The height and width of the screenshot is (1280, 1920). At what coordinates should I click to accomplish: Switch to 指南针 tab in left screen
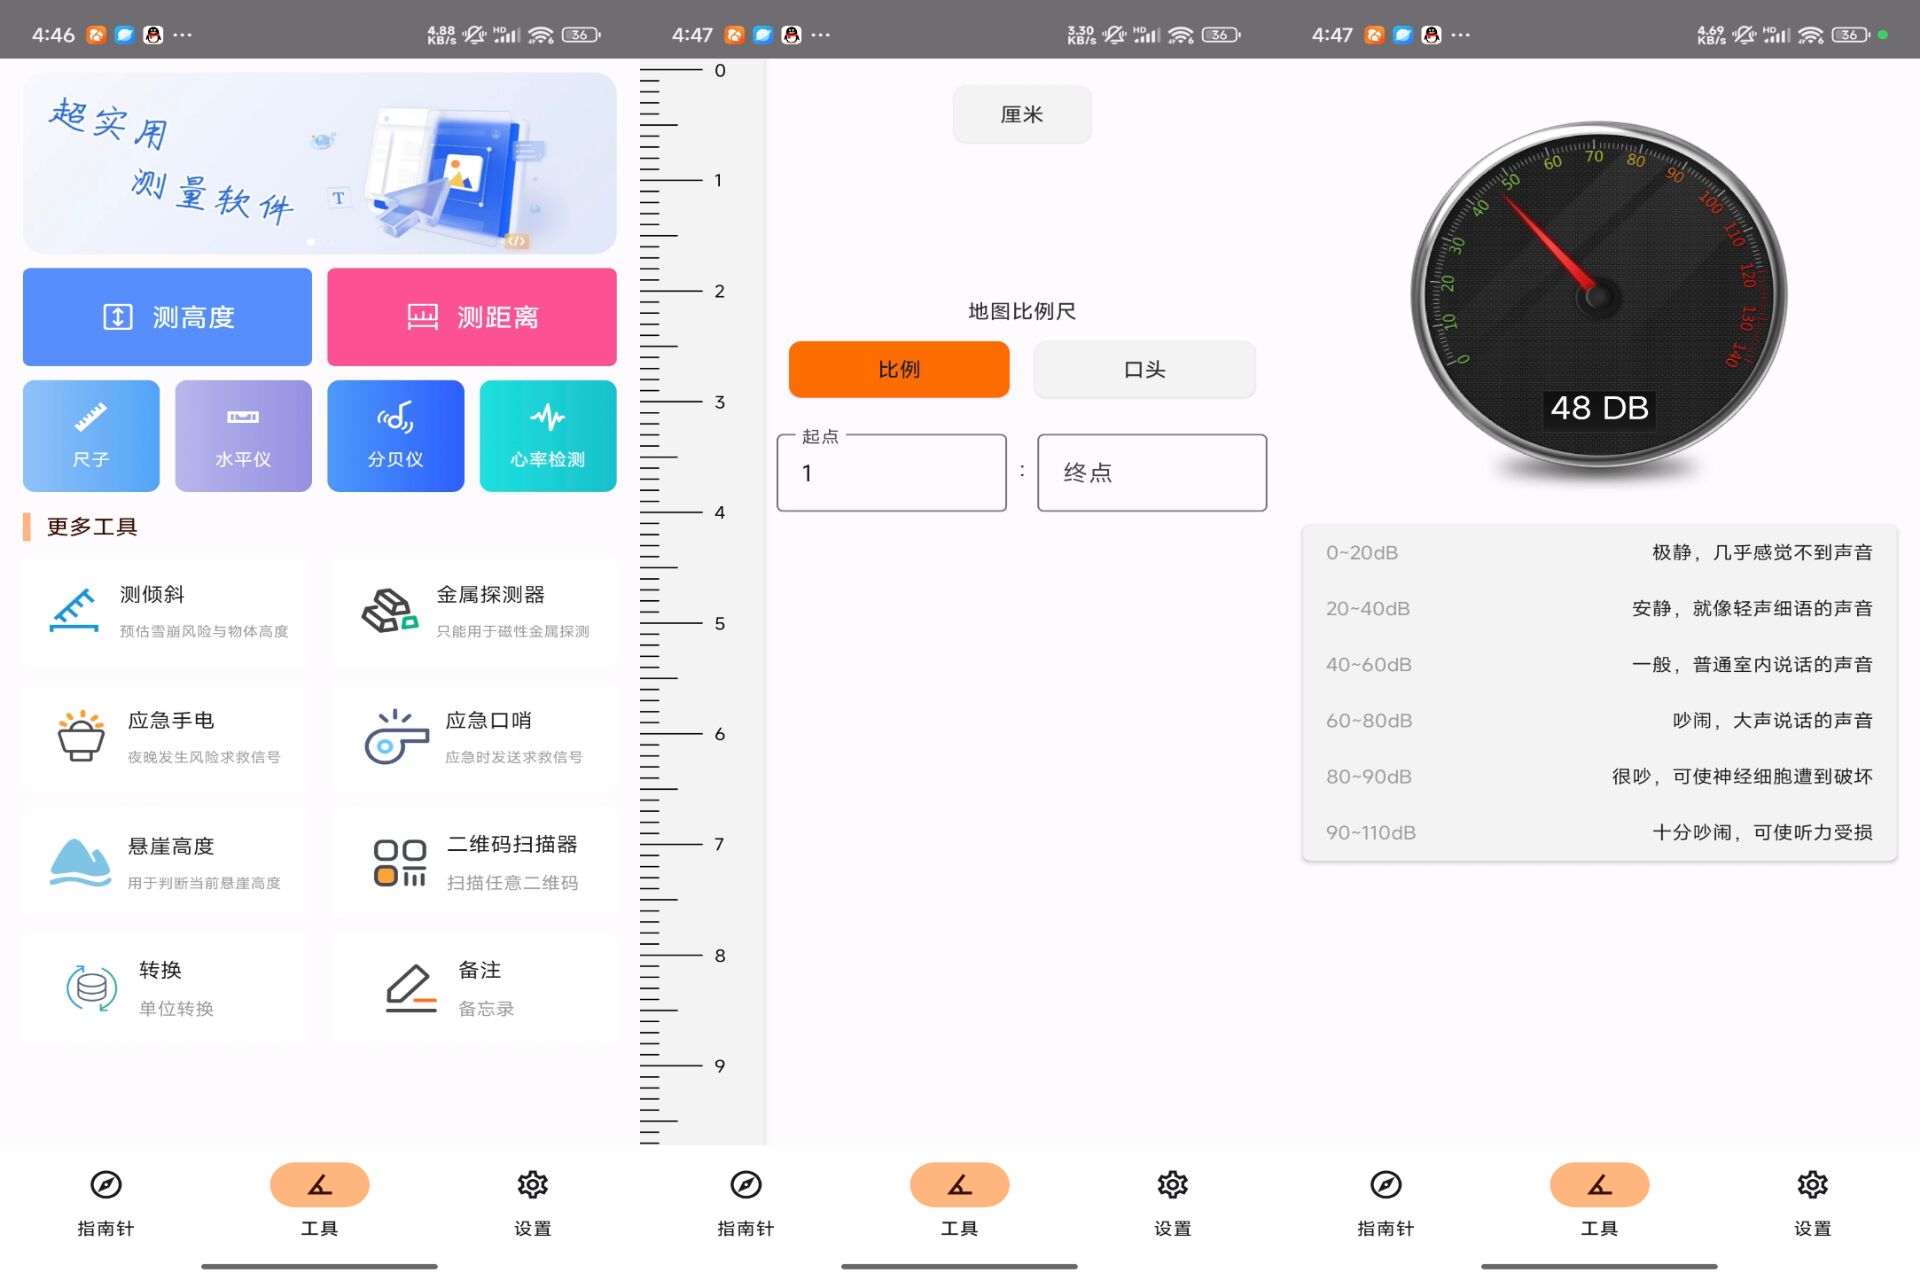(x=106, y=1200)
